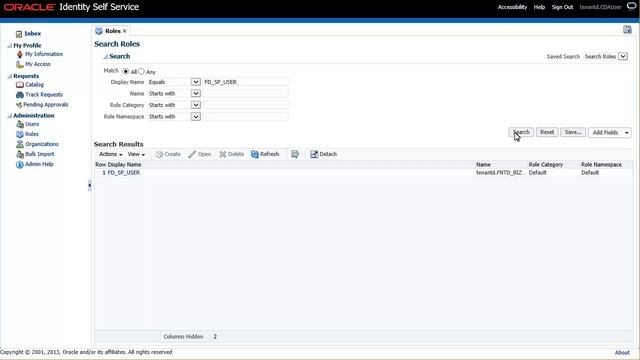Screen dimensions: 640x360
Task: Open the View menu
Action: (x=136, y=154)
